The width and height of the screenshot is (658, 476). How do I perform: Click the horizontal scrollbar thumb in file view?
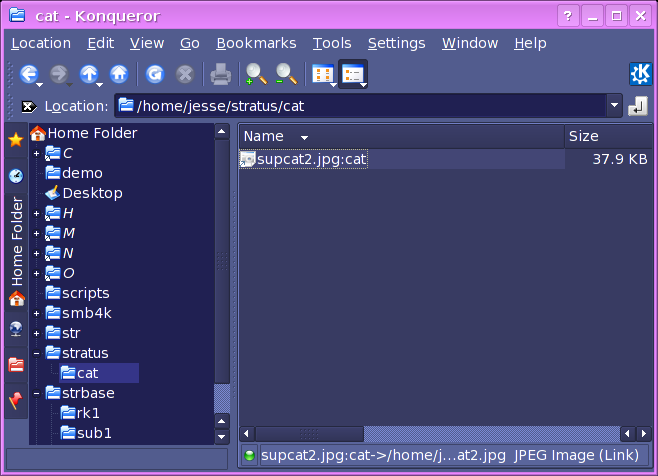(x=309, y=434)
